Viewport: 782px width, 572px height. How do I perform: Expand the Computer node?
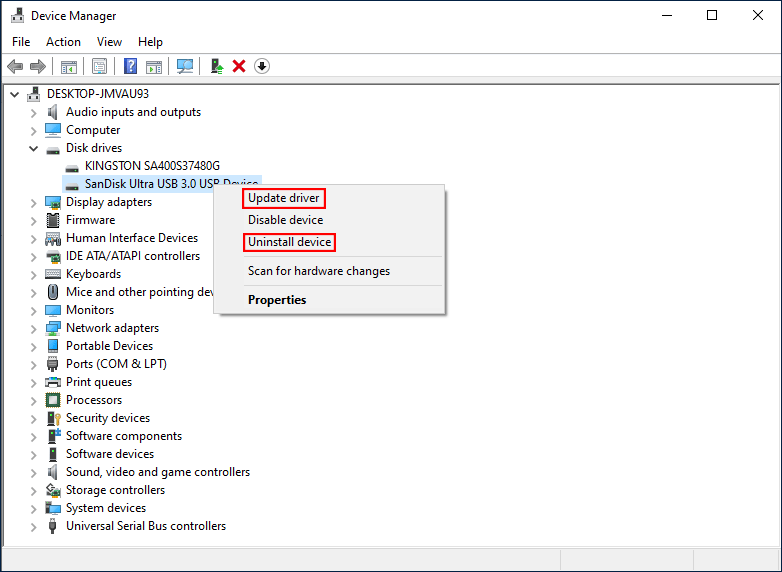click(33, 131)
